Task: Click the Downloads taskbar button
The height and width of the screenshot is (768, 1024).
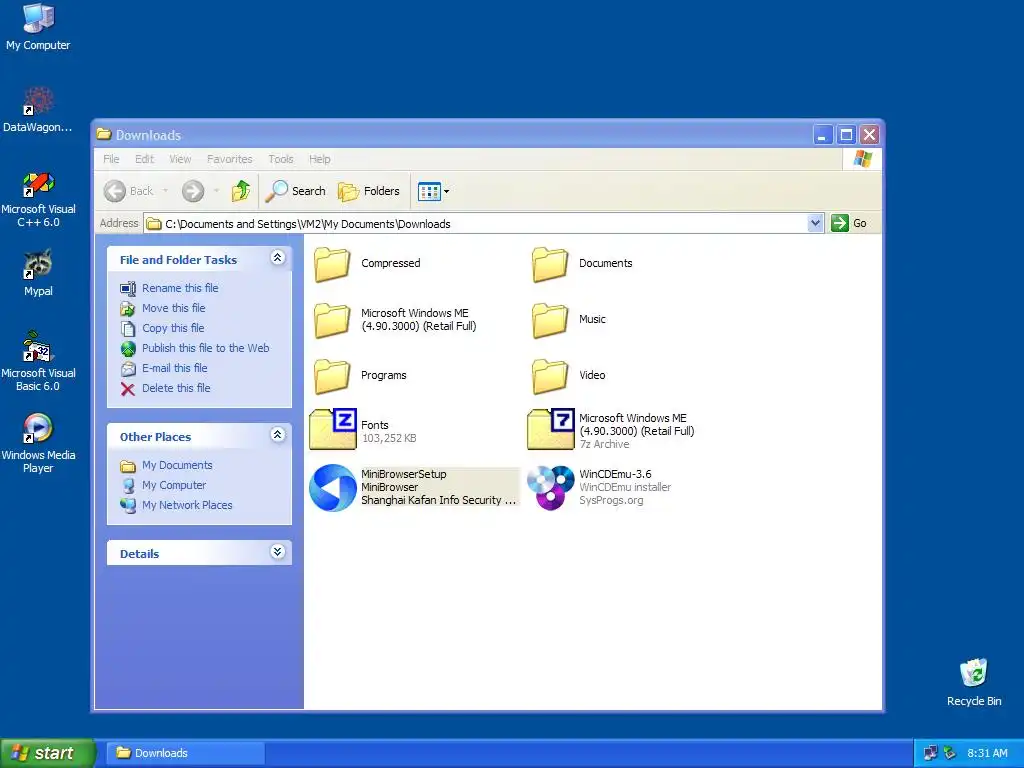Action: pos(184,753)
